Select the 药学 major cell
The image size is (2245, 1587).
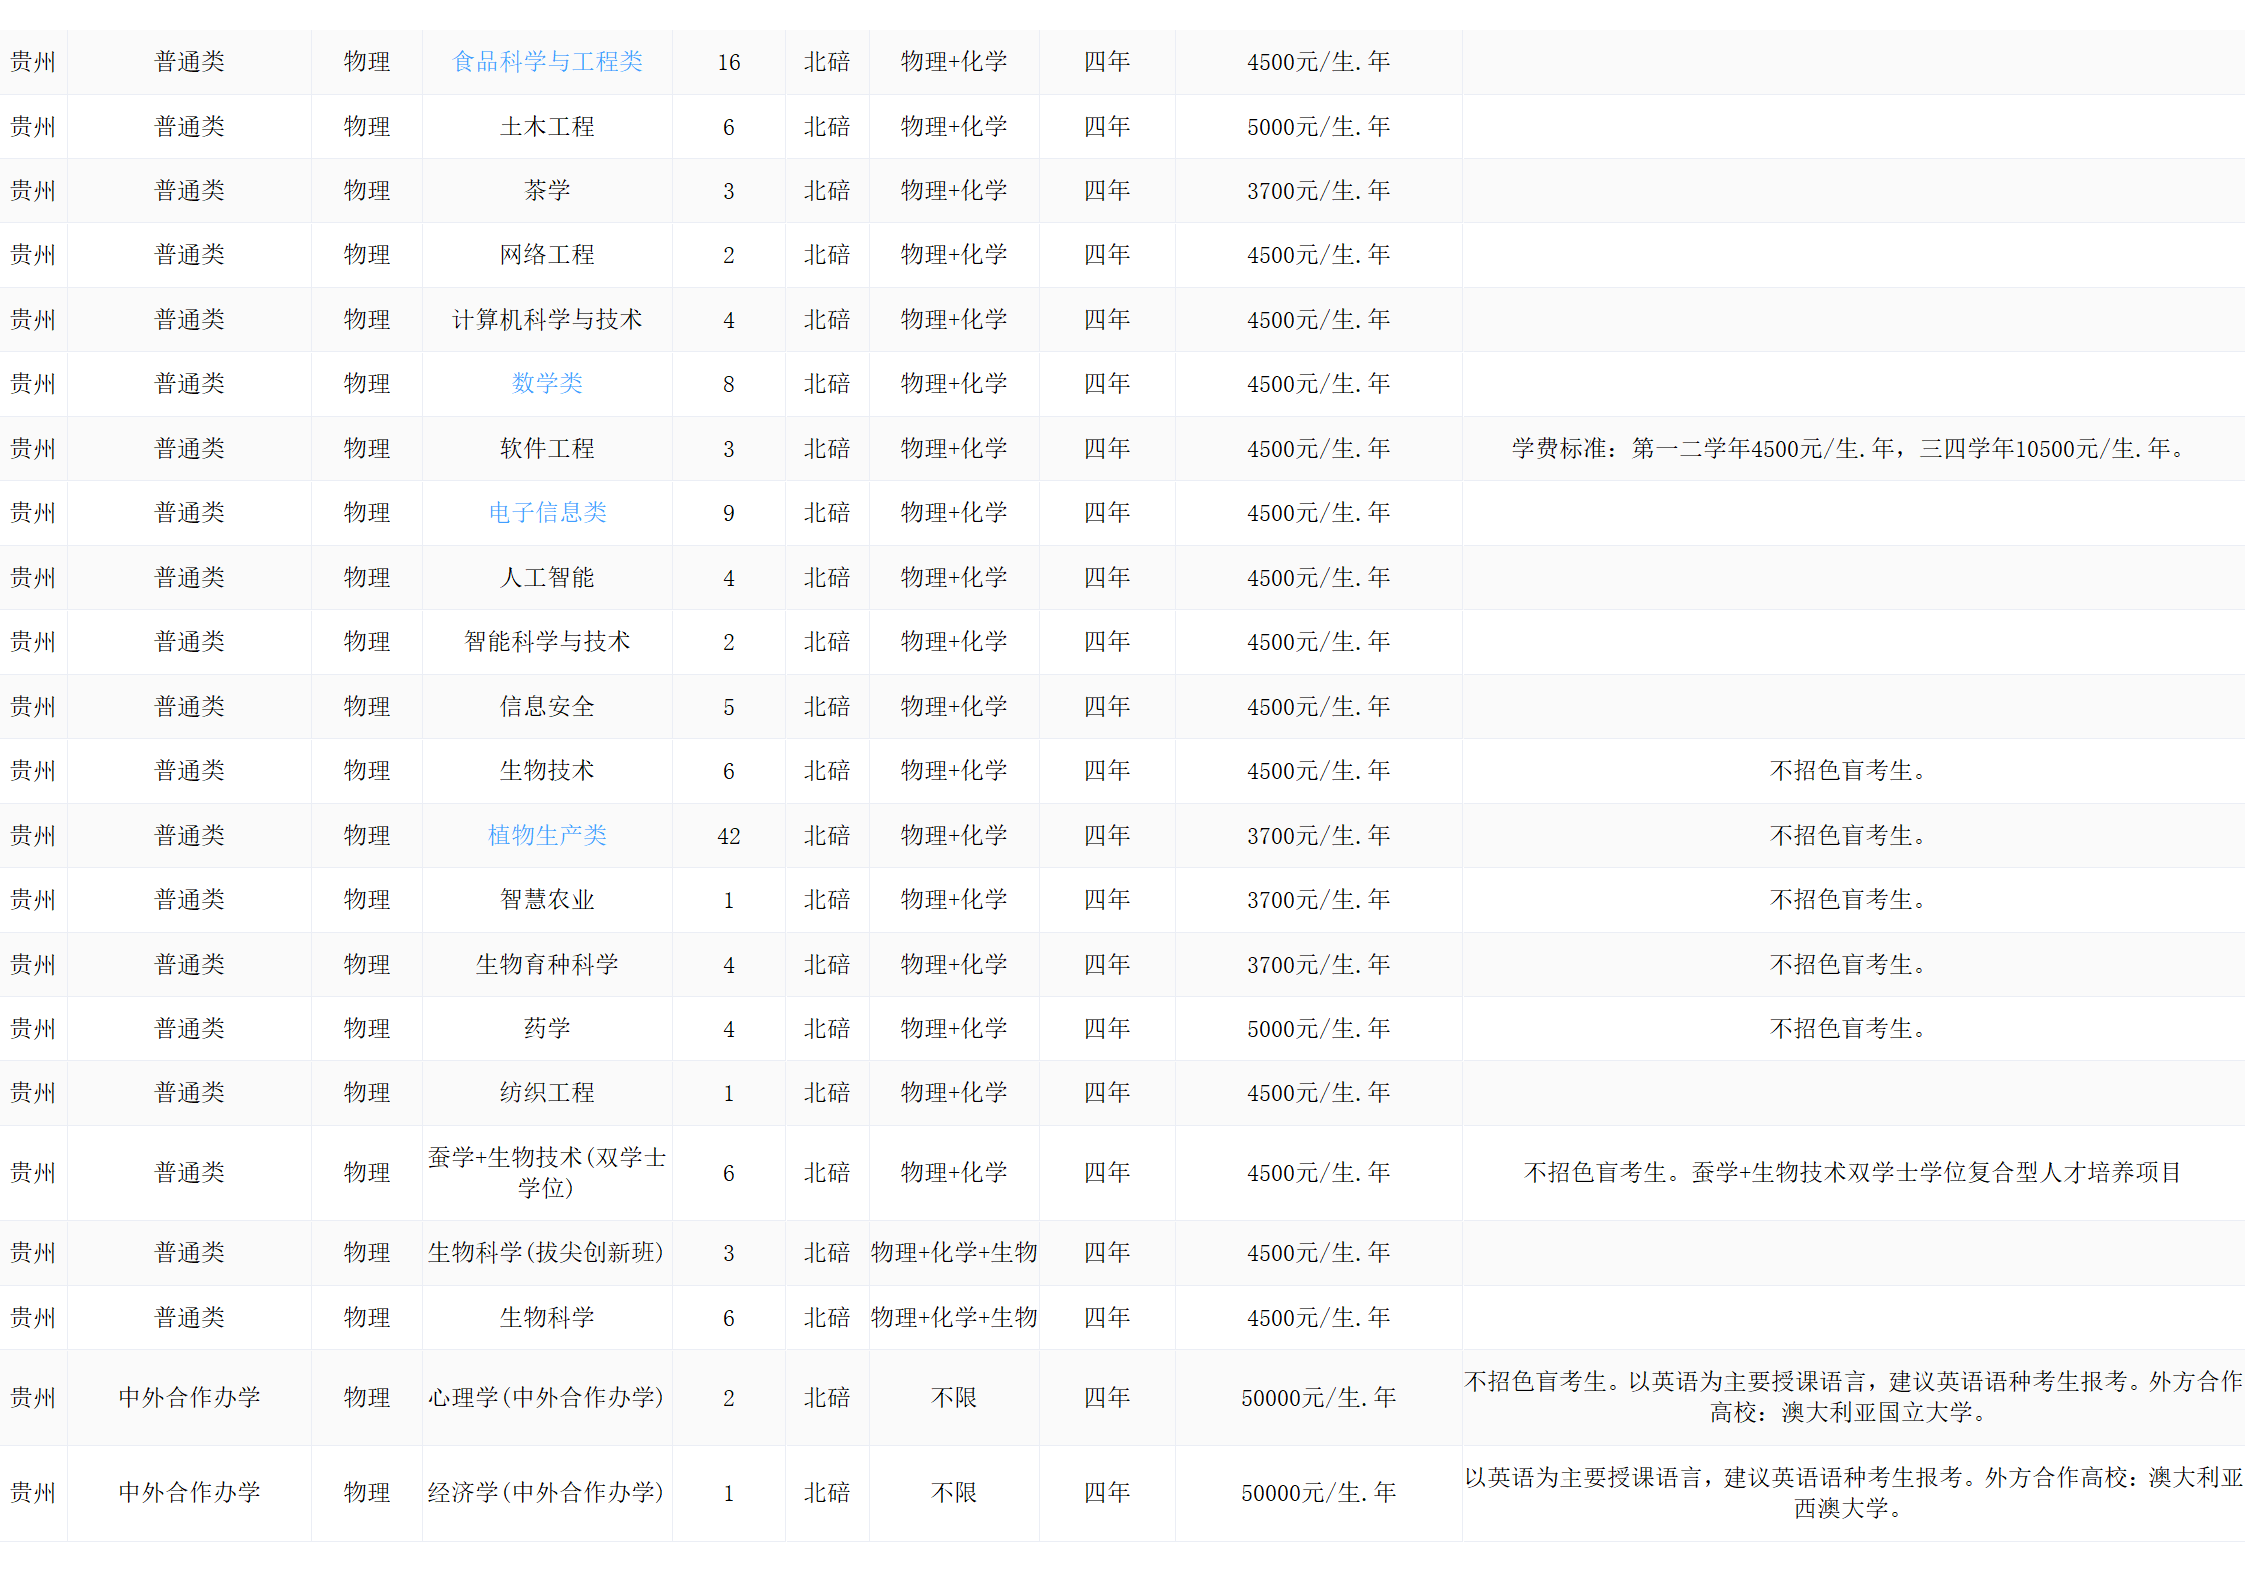tap(547, 1029)
